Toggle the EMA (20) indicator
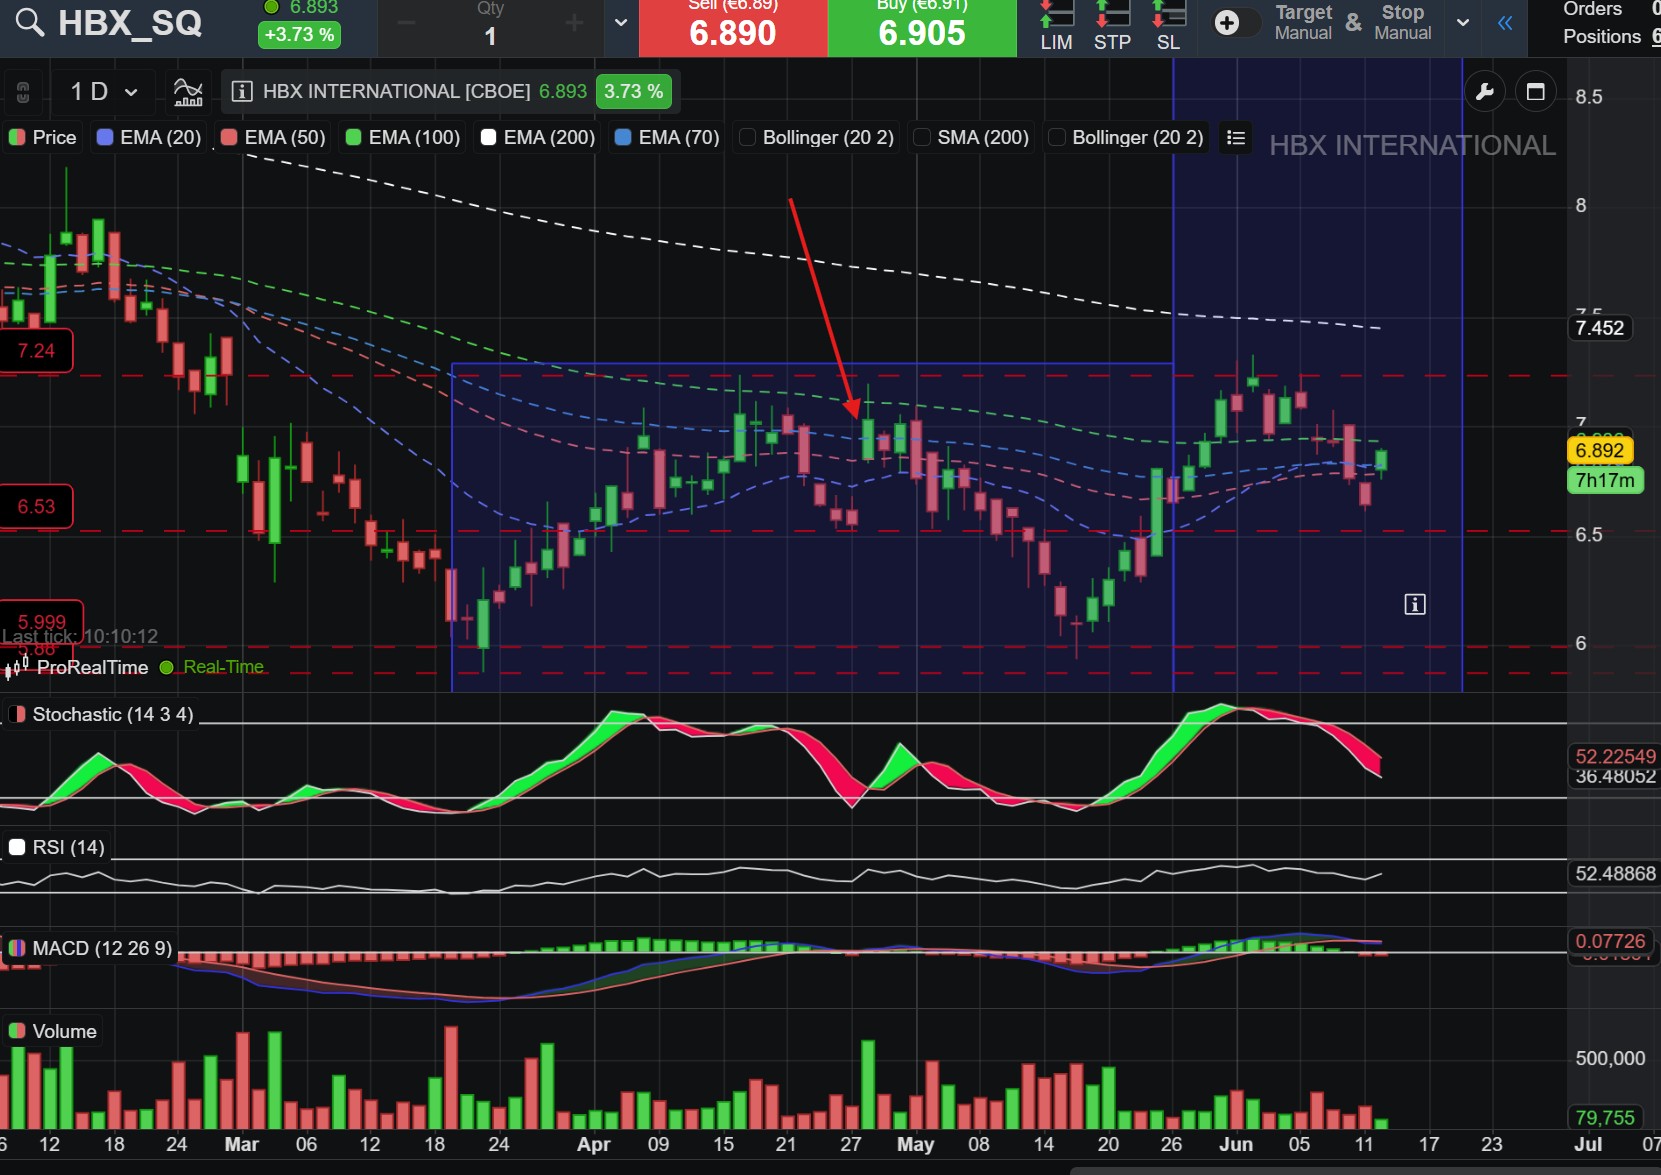The width and height of the screenshot is (1661, 1175). [x=149, y=137]
